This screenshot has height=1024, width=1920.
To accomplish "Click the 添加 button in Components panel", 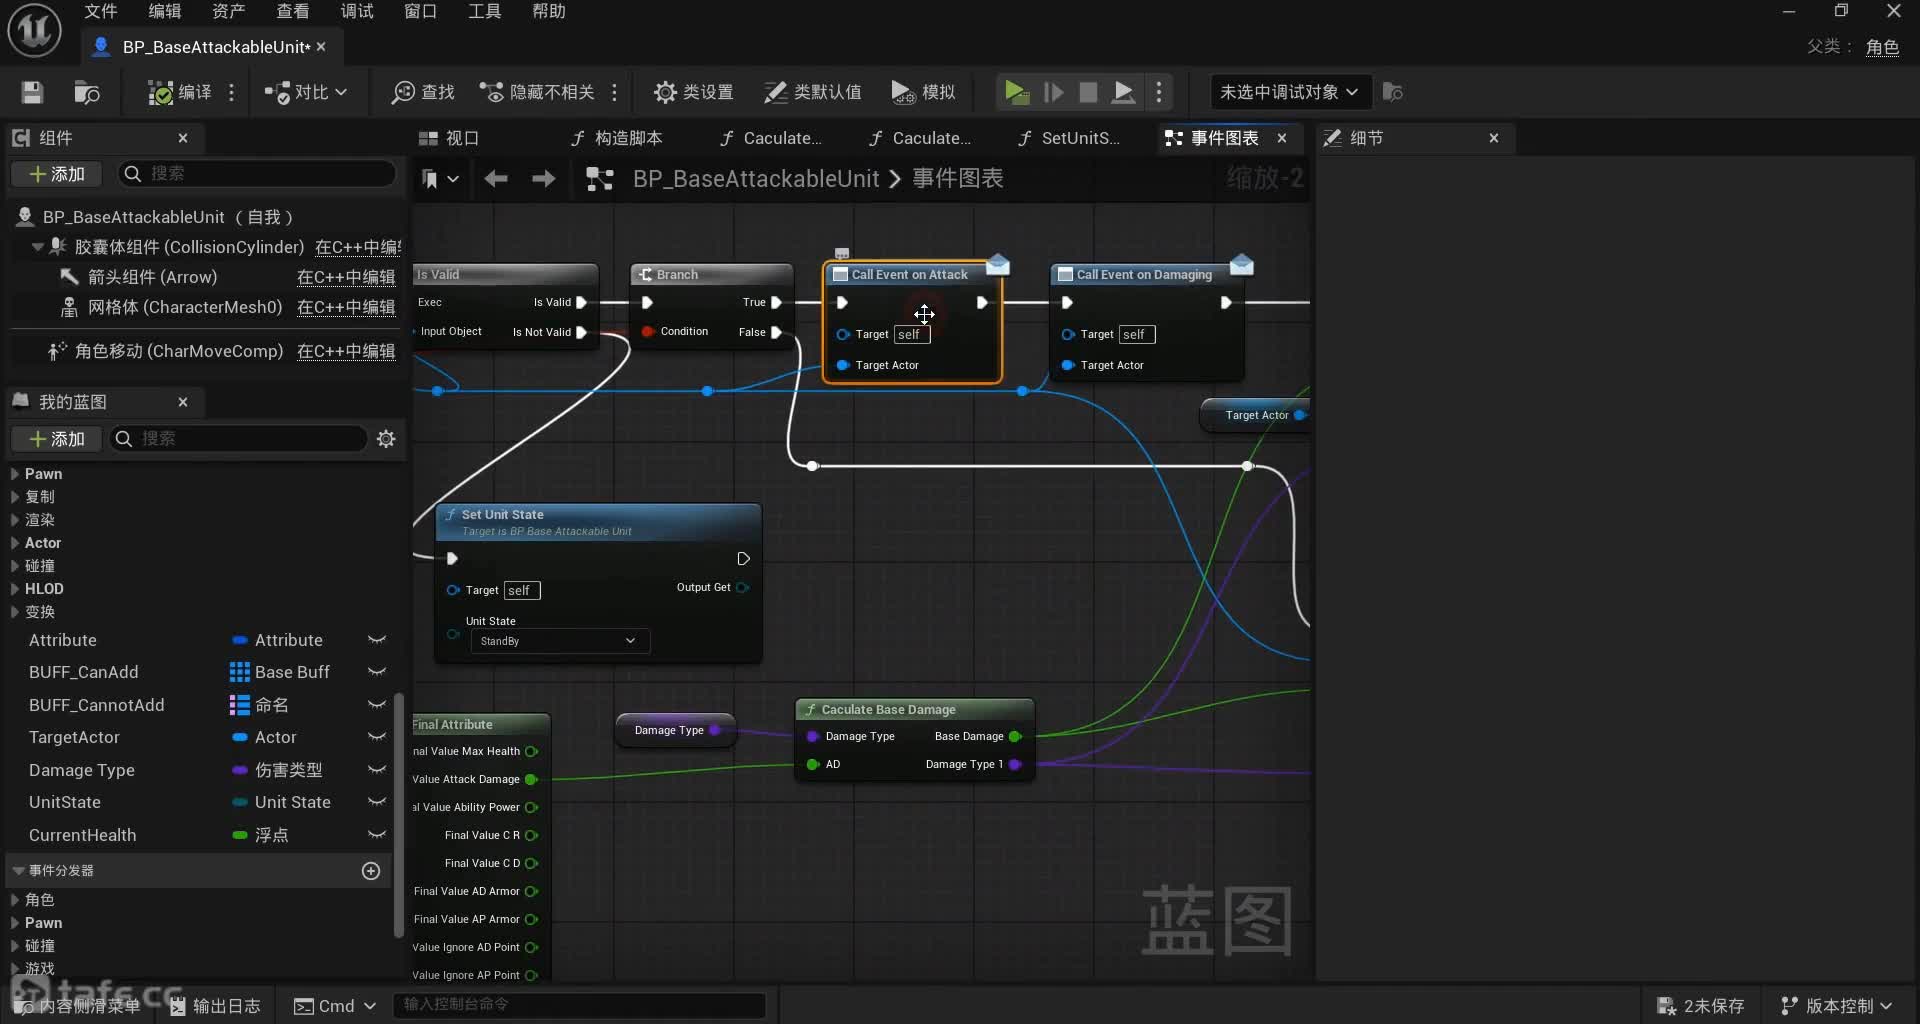I will click(x=58, y=174).
